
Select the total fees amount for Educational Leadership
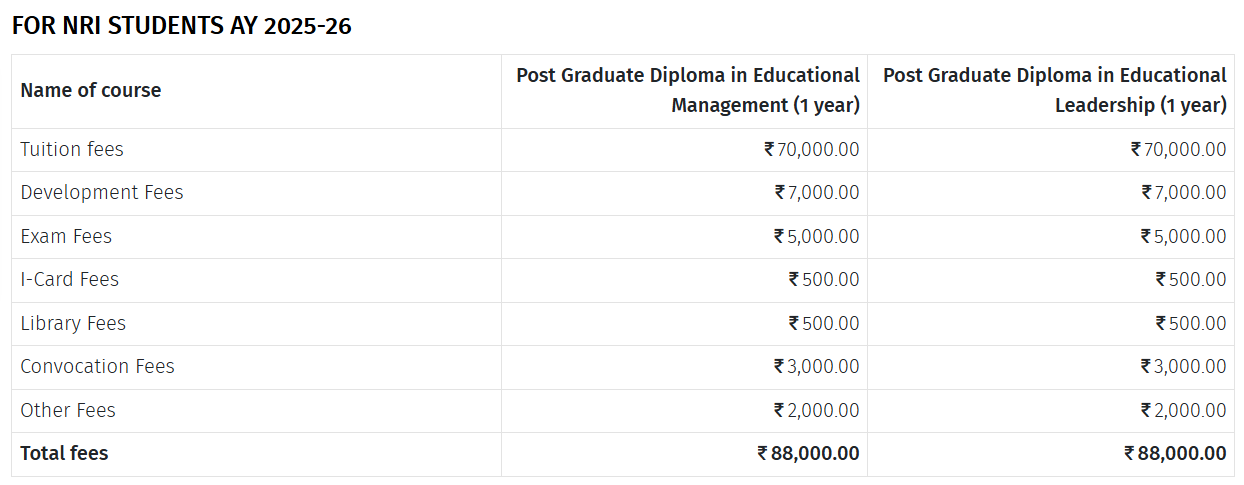(1176, 453)
